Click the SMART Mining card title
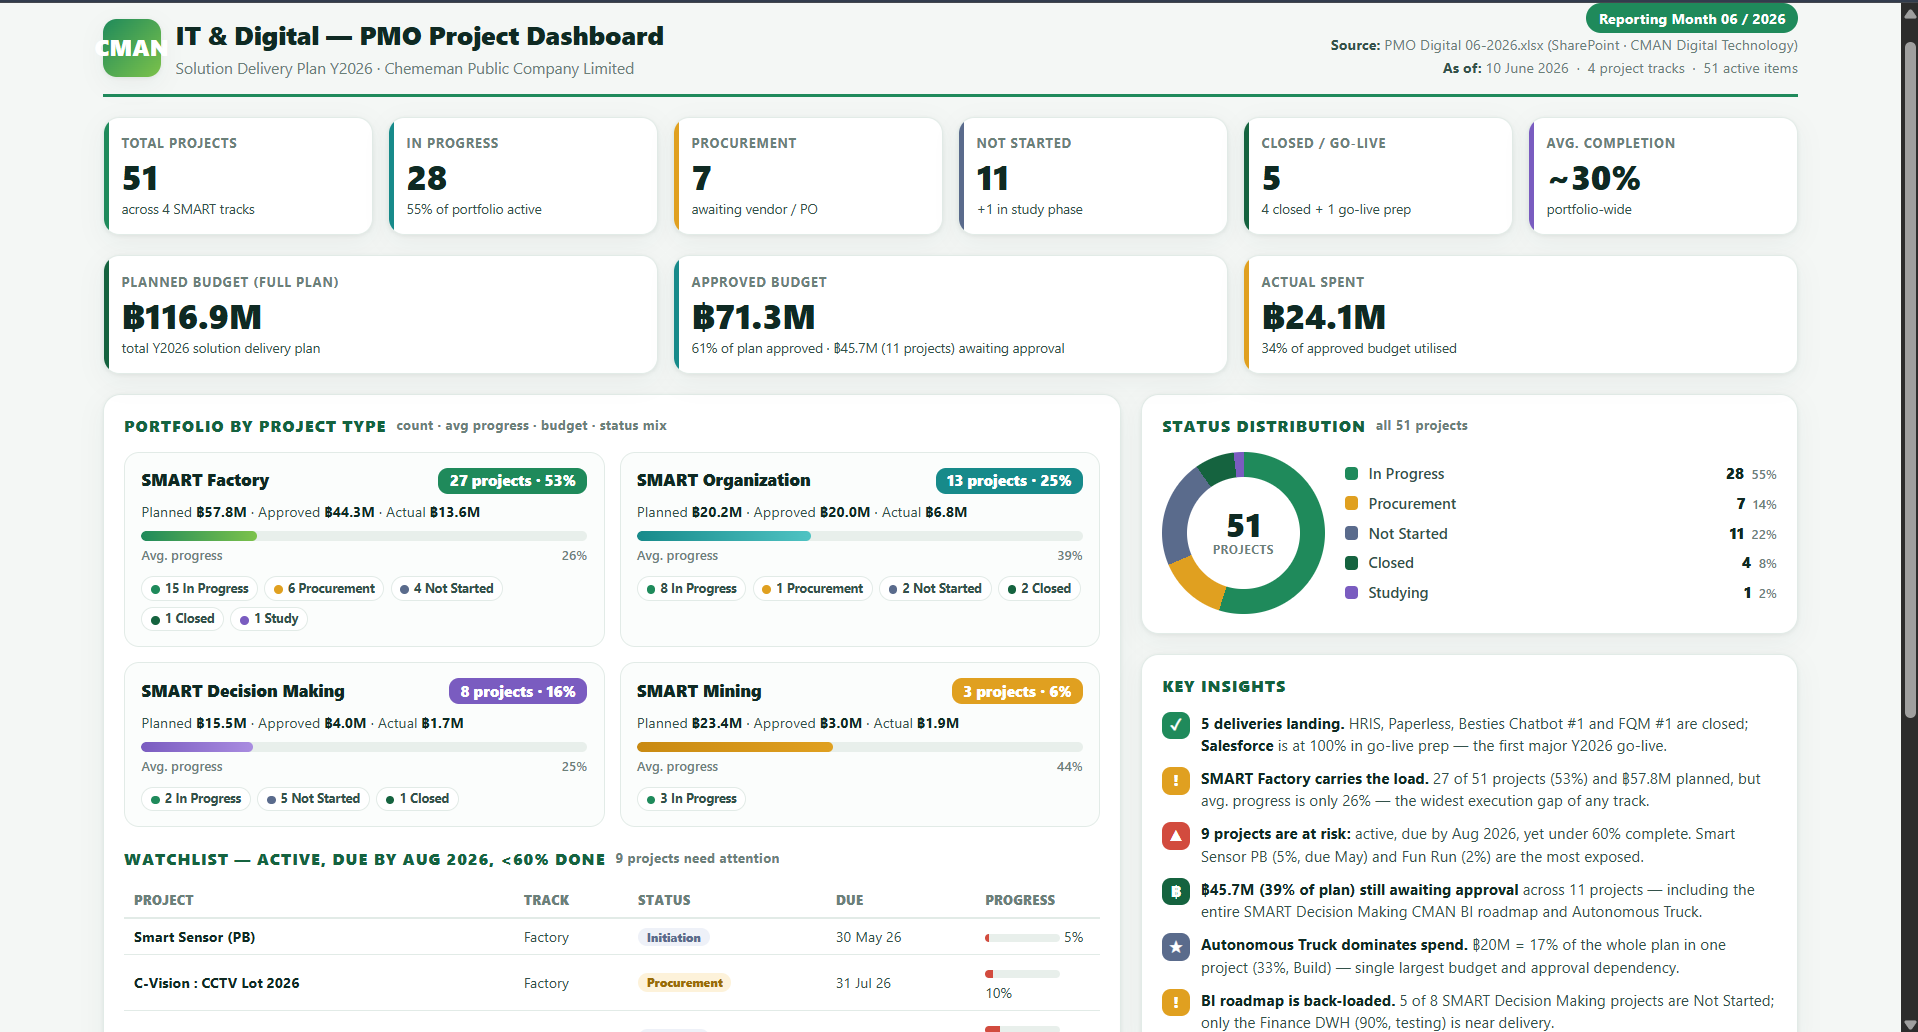 coord(699,692)
